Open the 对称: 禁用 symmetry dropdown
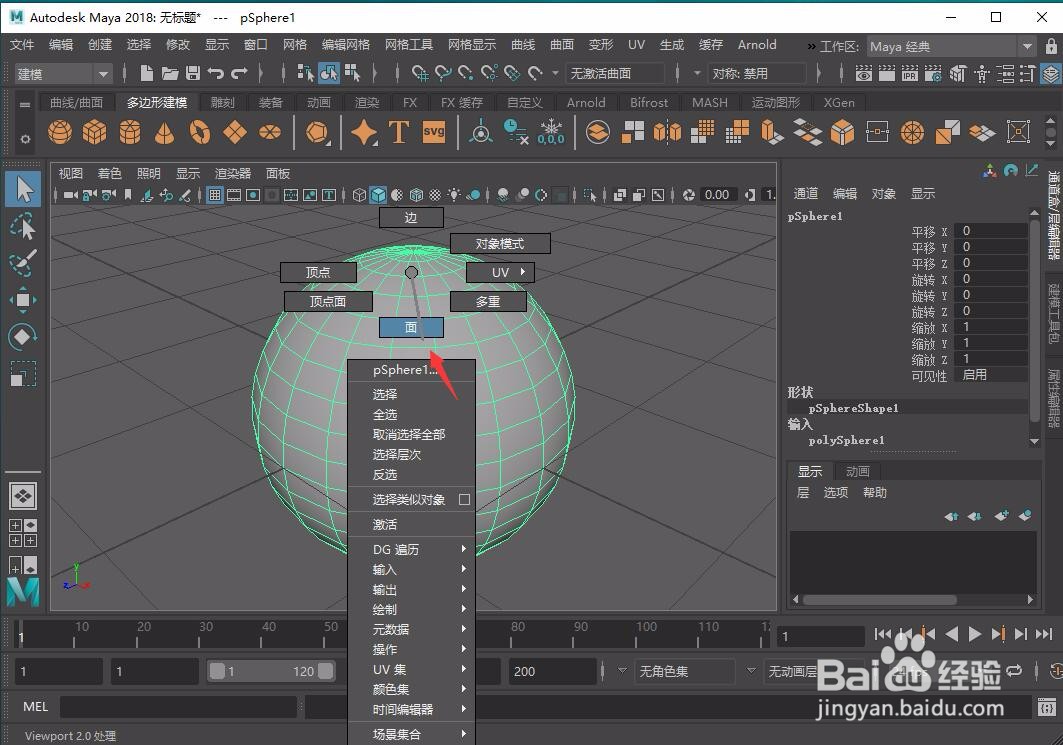This screenshot has height=745, width=1063. (x=756, y=73)
